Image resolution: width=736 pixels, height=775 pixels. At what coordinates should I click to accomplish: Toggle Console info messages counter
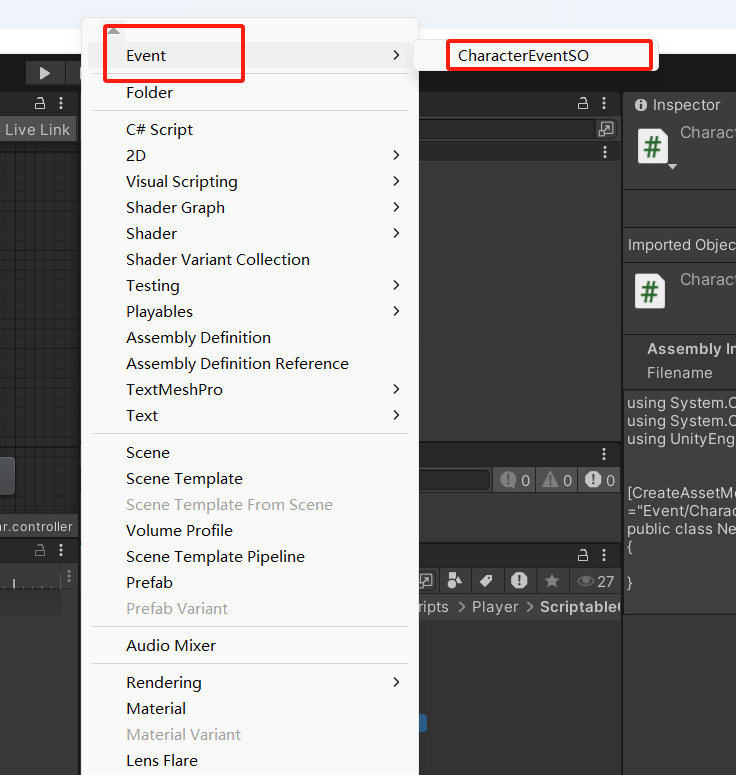point(515,480)
